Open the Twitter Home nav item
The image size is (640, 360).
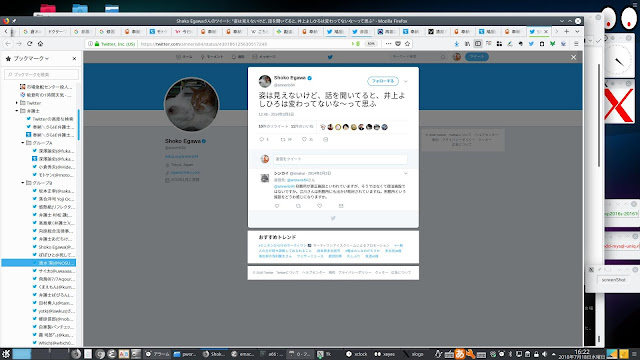click(184, 57)
